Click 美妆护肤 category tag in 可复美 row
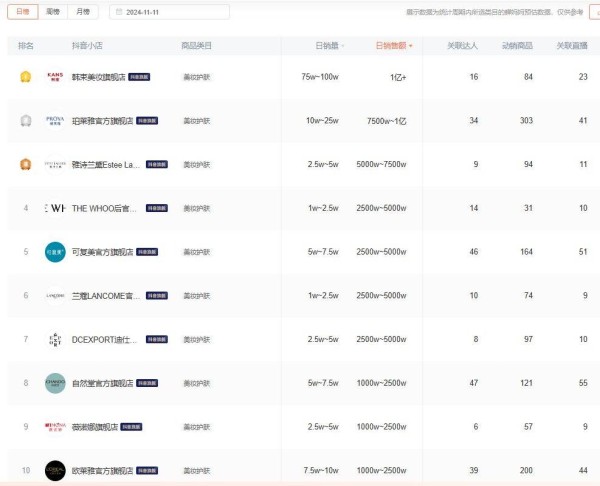600x486 pixels. [197, 252]
